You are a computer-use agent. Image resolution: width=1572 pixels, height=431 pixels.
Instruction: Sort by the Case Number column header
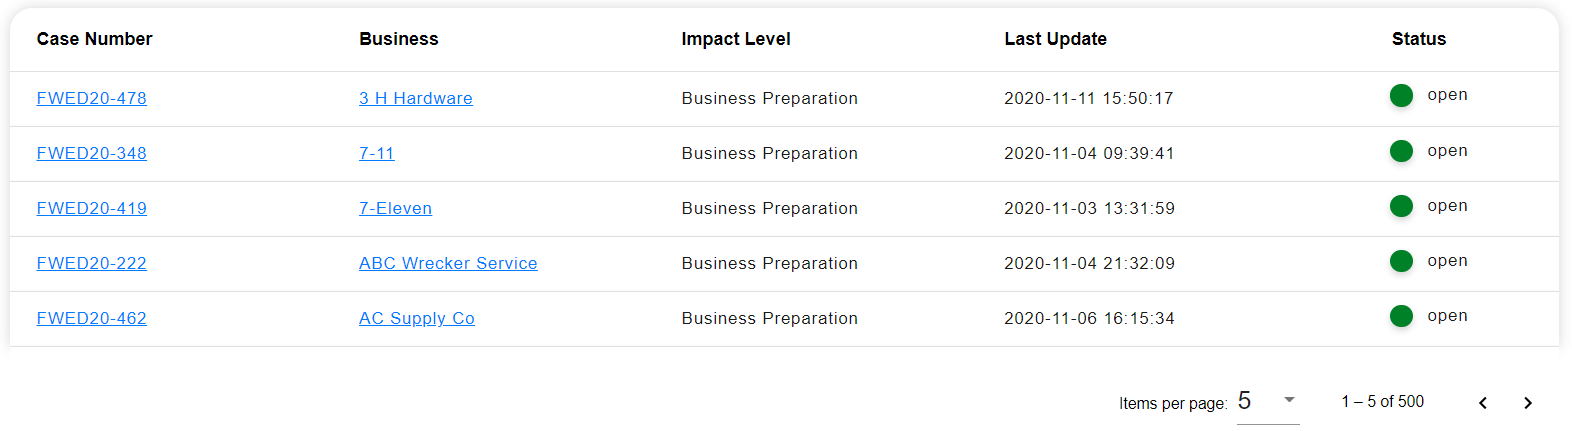[x=94, y=39]
